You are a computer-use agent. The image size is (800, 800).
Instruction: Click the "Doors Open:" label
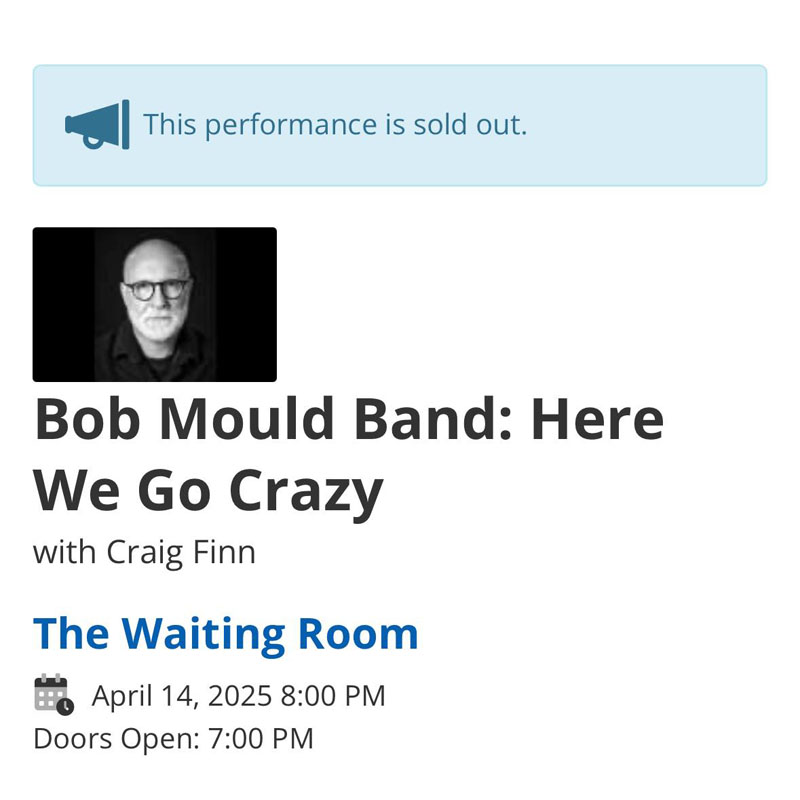tap(115, 739)
